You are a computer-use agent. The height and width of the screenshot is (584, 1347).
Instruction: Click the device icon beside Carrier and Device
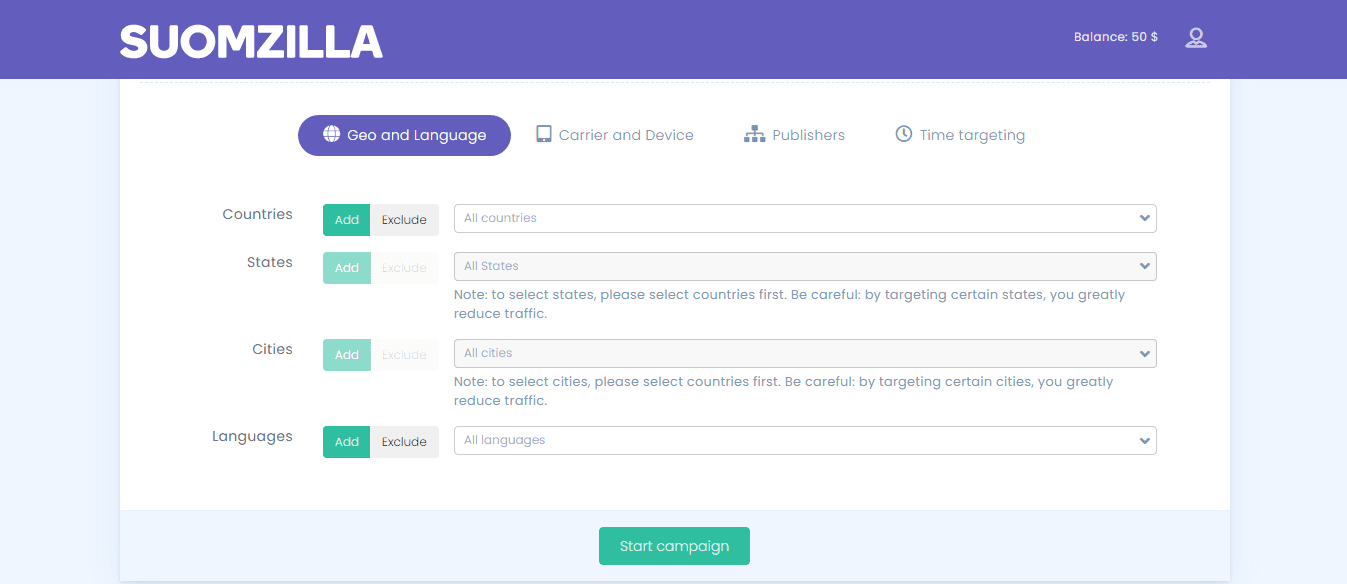544,134
